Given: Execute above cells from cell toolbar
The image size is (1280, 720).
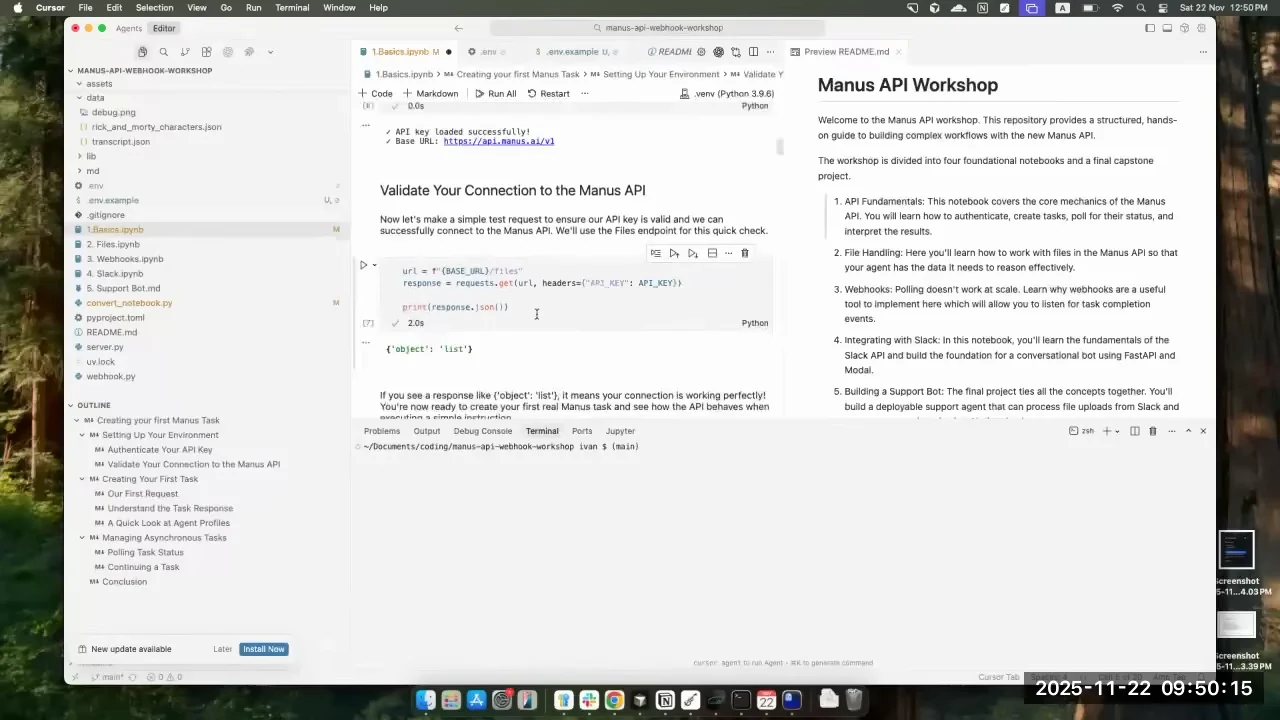Looking at the screenshot, I should [x=674, y=253].
